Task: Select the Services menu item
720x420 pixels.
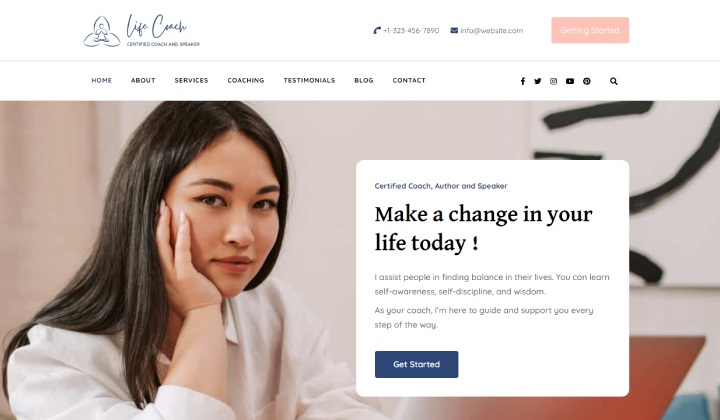Action: click(x=191, y=80)
